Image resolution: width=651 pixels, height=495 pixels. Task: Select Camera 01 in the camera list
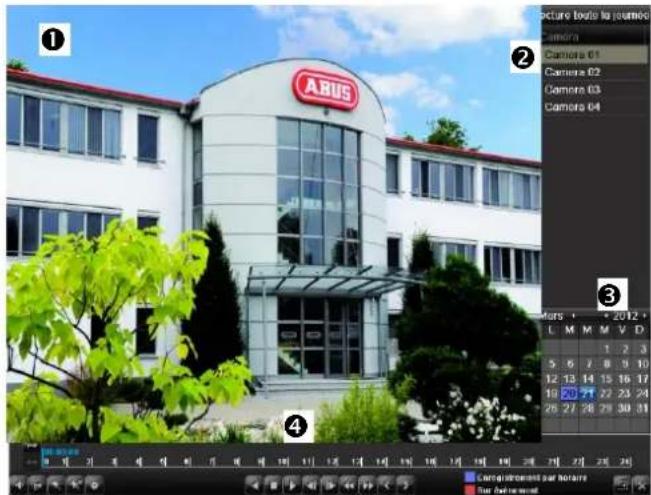click(x=595, y=55)
